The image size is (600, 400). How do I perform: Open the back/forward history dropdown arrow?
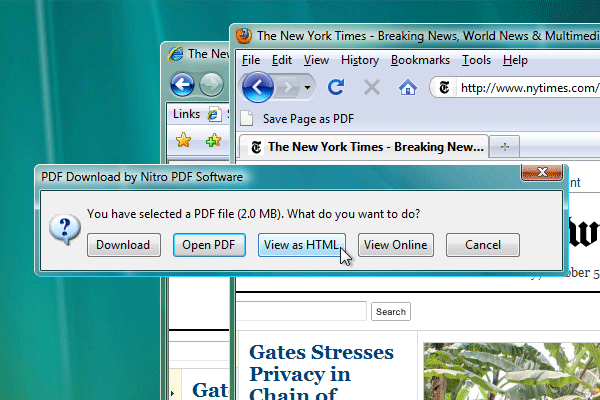308,88
